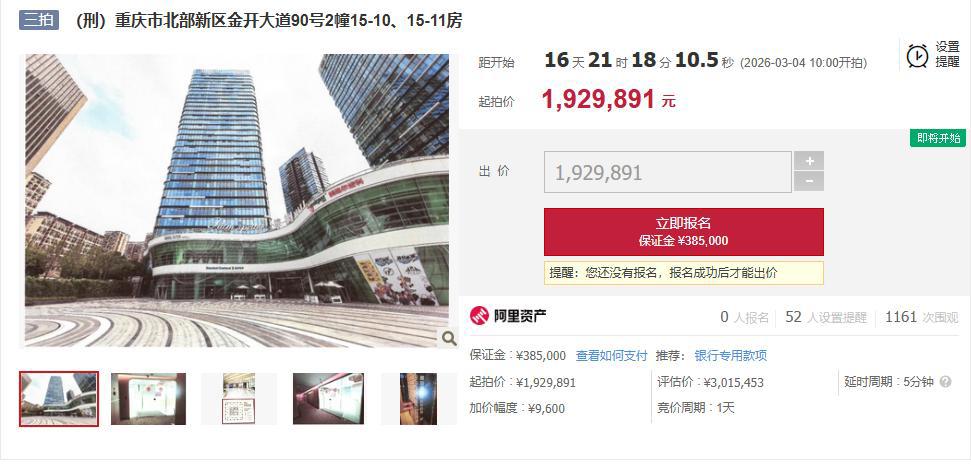
Task: Open 查看如何支付 payment help link
Action: (611, 355)
